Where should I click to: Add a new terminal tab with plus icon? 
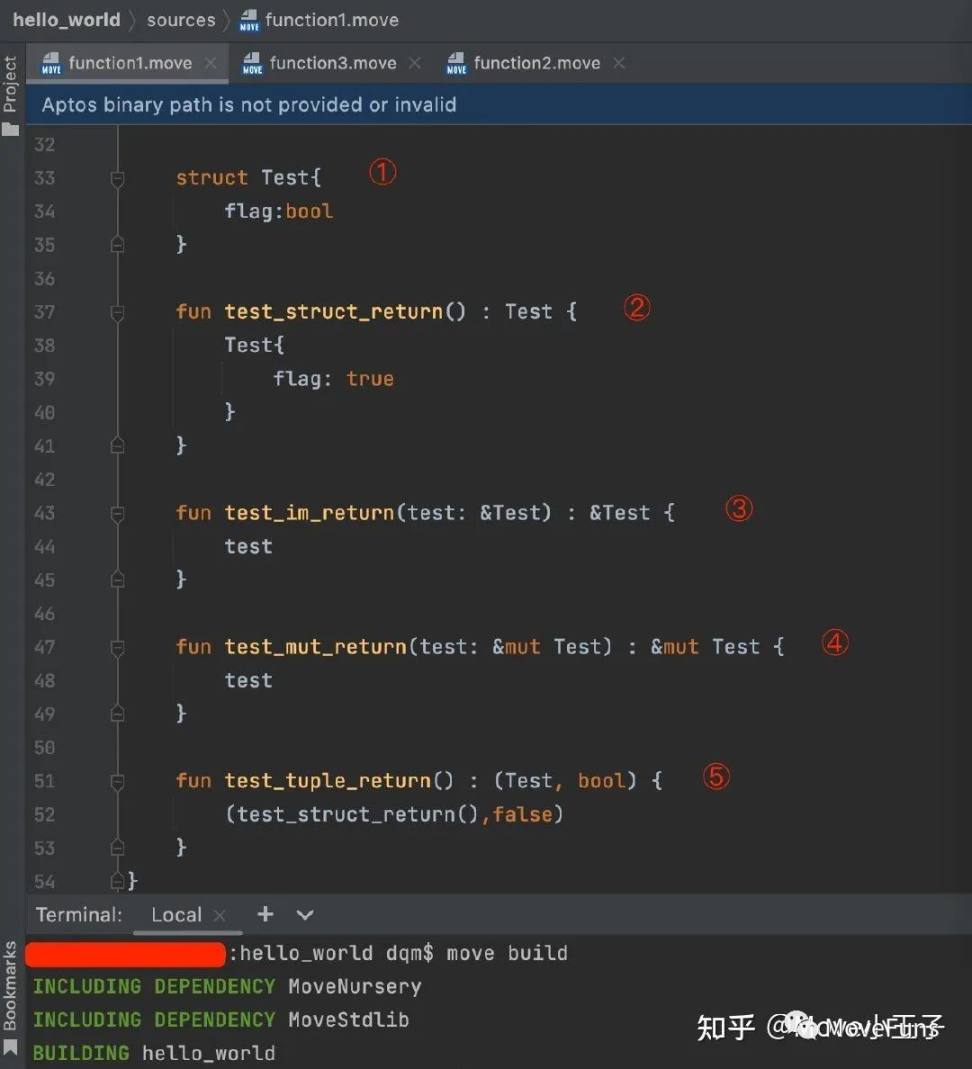pyautogui.click(x=265, y=914)
